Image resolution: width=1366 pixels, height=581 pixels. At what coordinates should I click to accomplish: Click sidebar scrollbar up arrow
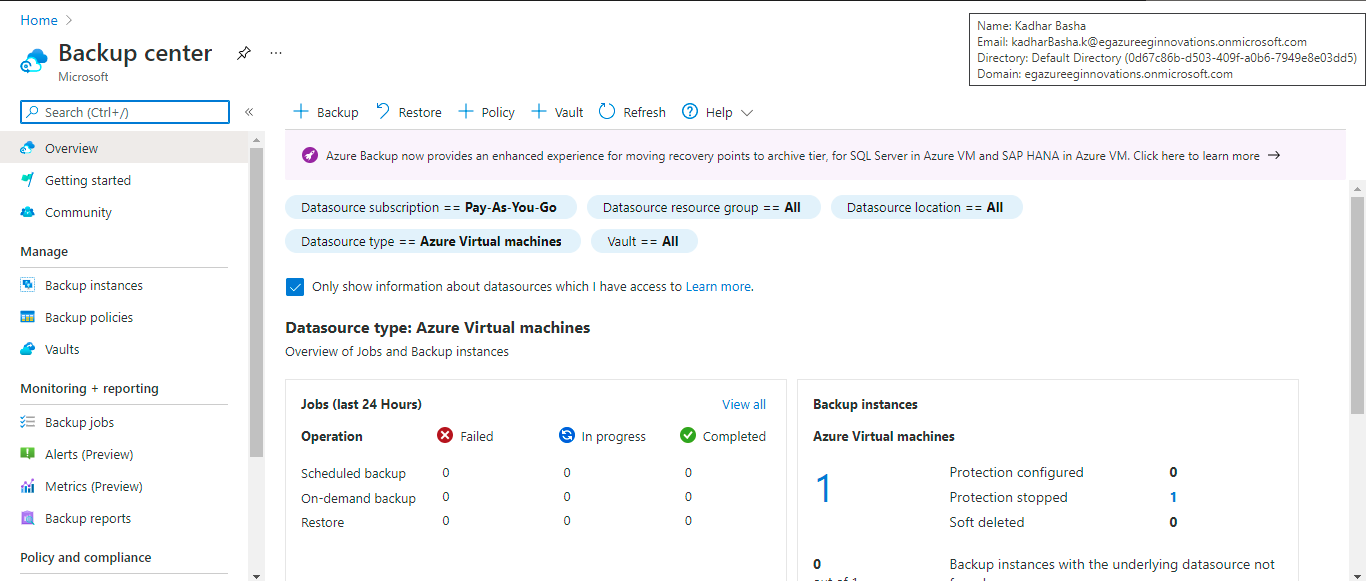[x=256, y=140]
